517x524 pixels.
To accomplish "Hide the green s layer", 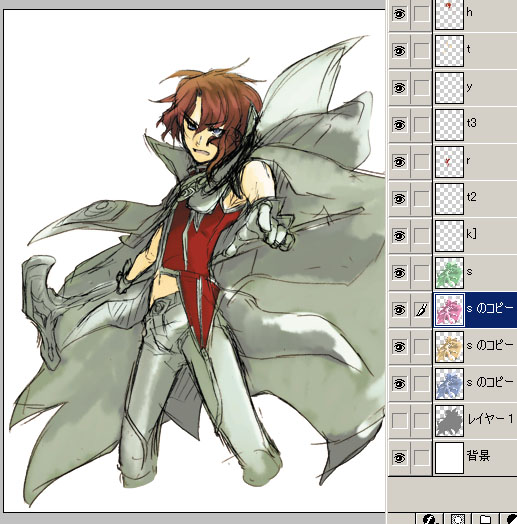I will point(399,273).
